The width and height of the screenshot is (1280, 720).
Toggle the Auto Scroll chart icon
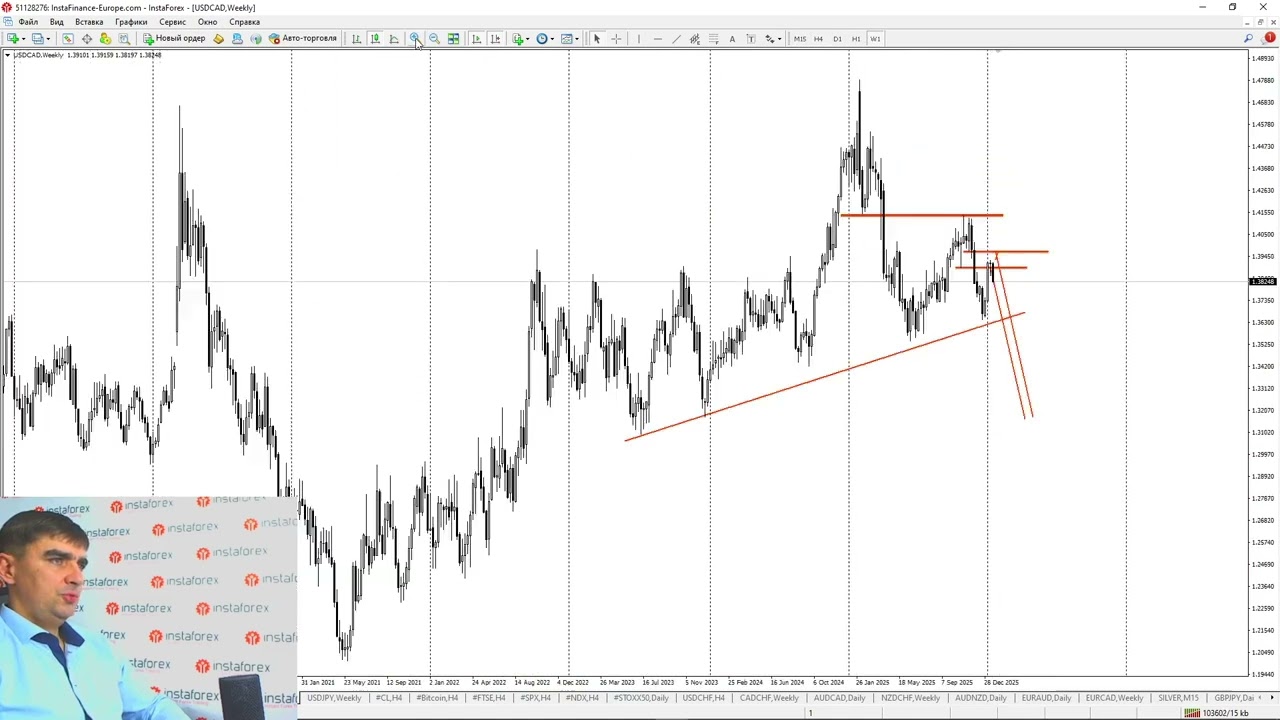coord(476,39)
